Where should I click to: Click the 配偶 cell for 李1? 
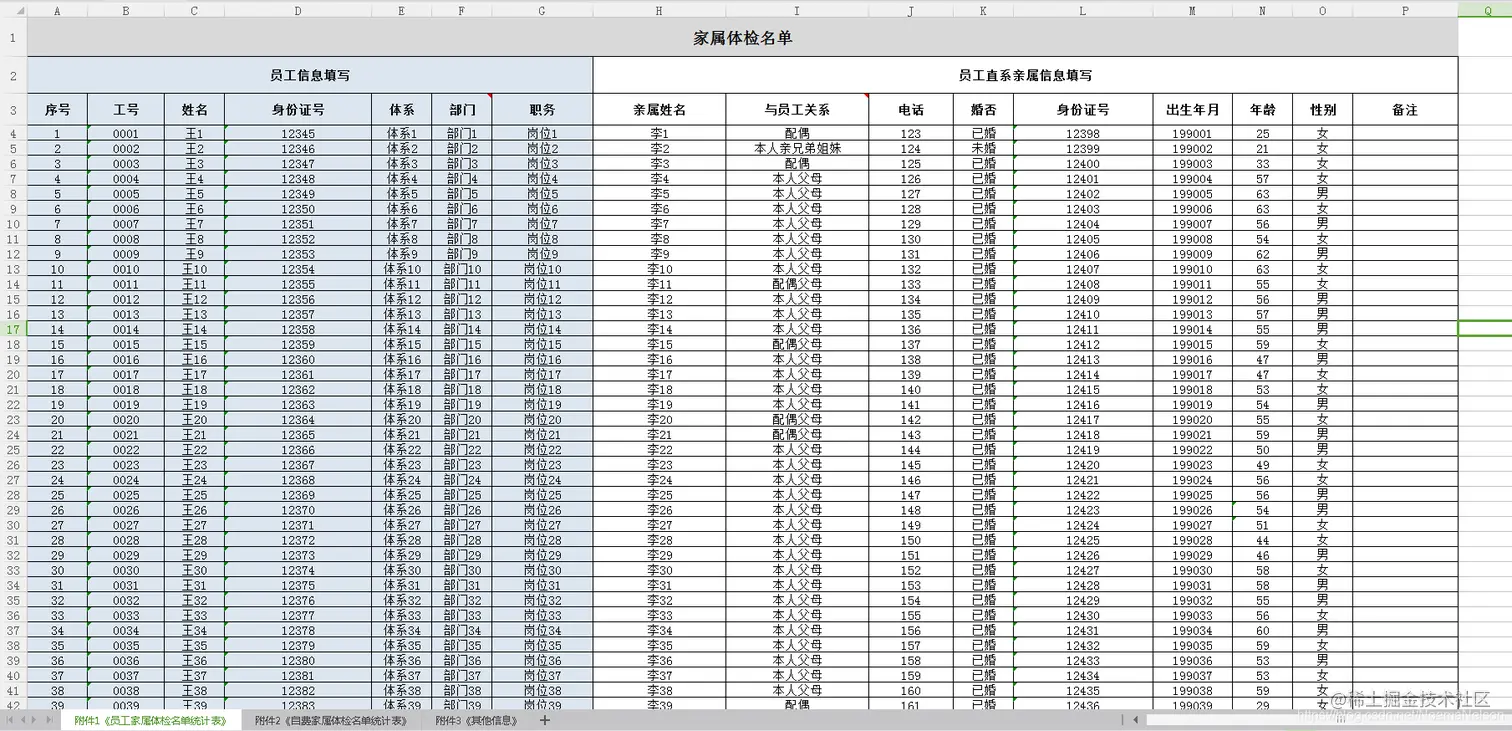[796, 133]
